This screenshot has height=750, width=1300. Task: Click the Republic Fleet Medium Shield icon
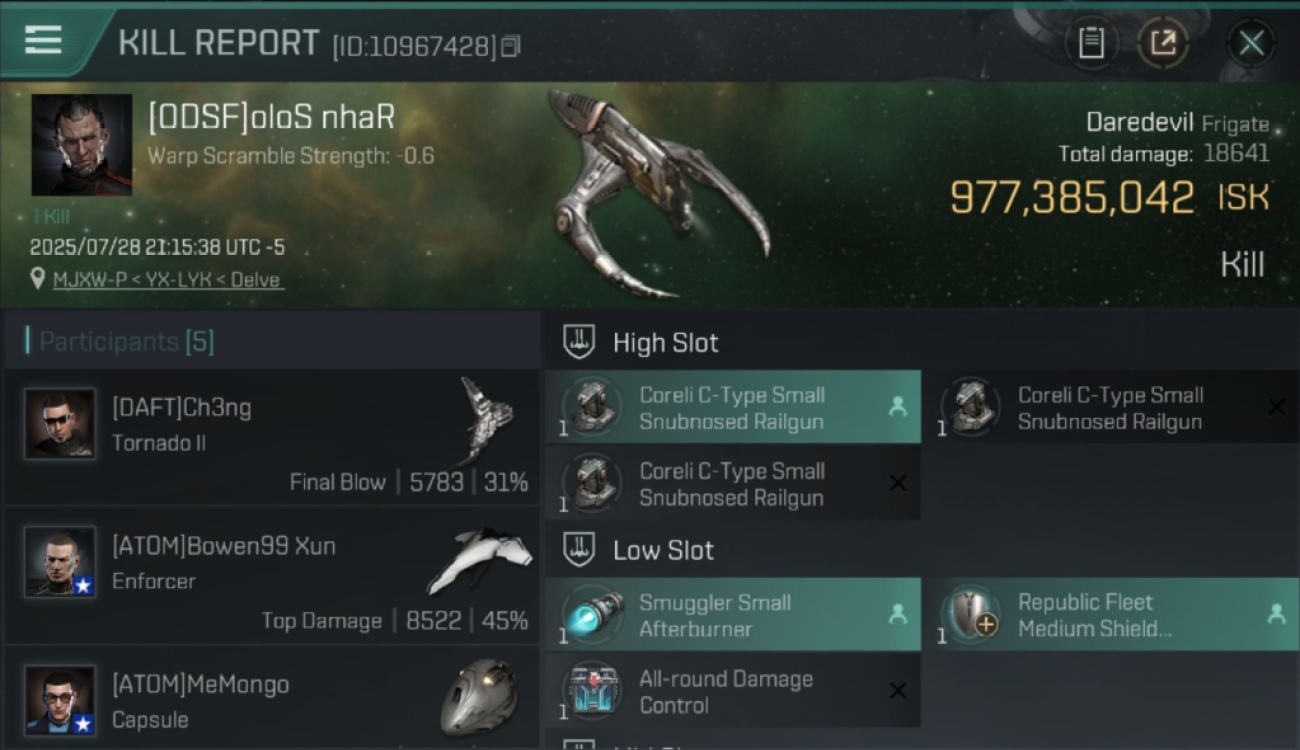click(971, 616)
